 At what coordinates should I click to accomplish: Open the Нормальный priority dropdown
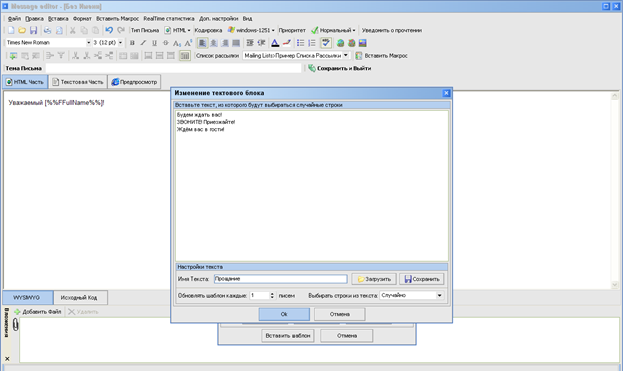333,30
